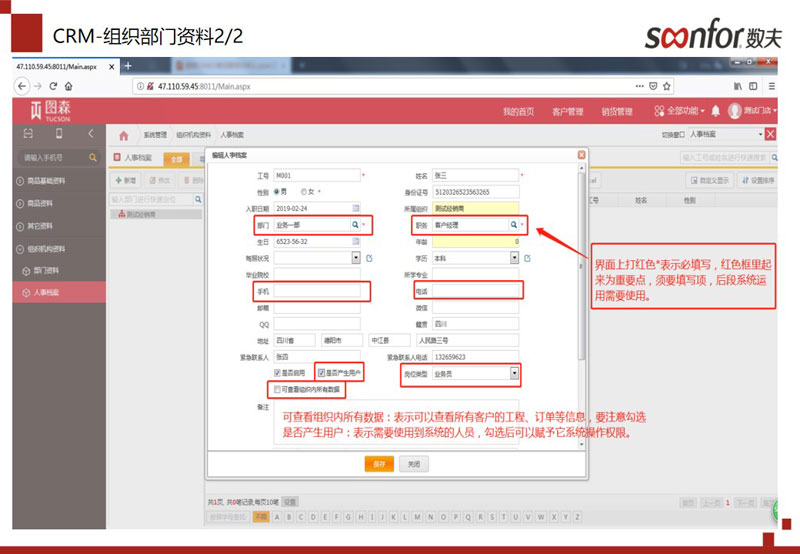The image size is (800, 554).
Task: Open the calendar picker for 入职日期
Action: point(354,208)
